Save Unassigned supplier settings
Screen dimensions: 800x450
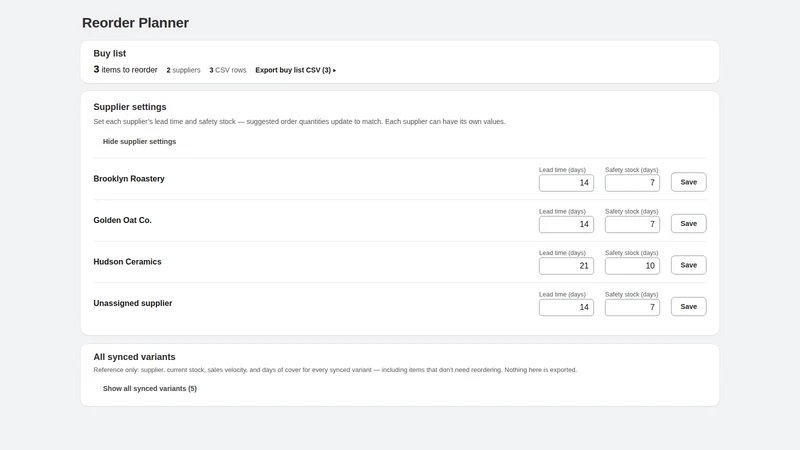[688, 307]
